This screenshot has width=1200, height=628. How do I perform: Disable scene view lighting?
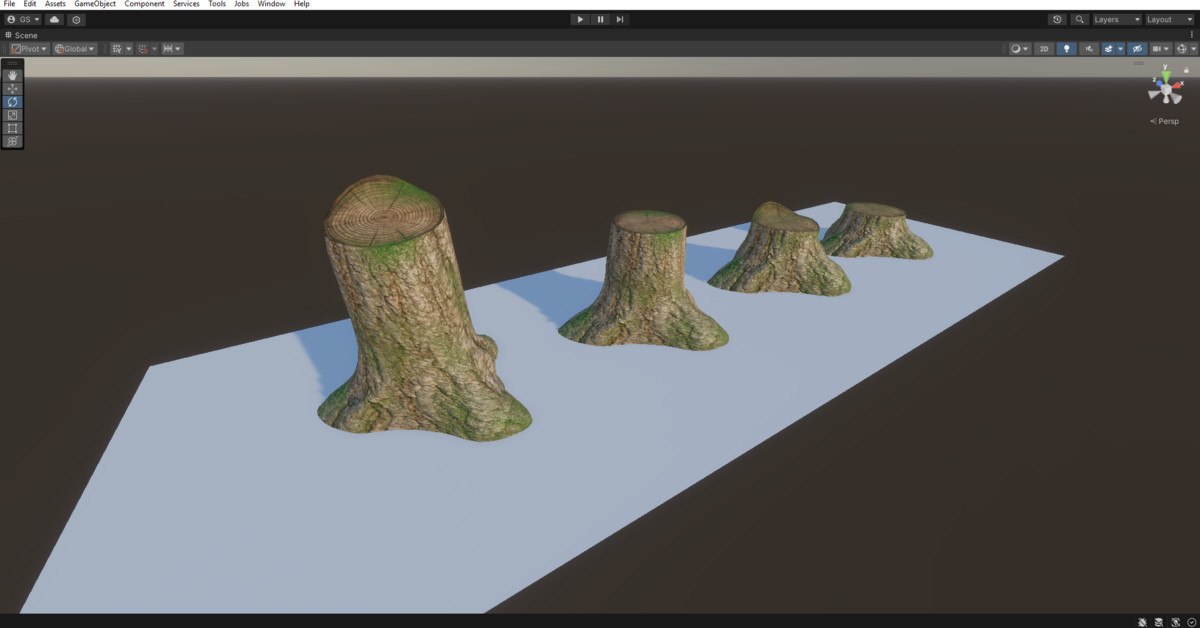point(1066,48)
